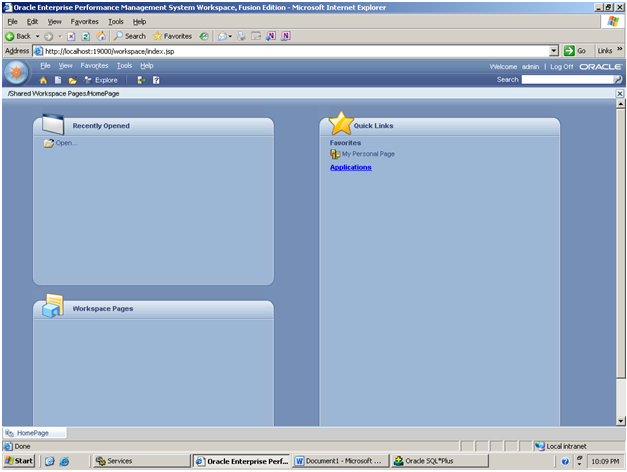Click the IE Back button
The image size is (627, 472).
pos(18,36)
